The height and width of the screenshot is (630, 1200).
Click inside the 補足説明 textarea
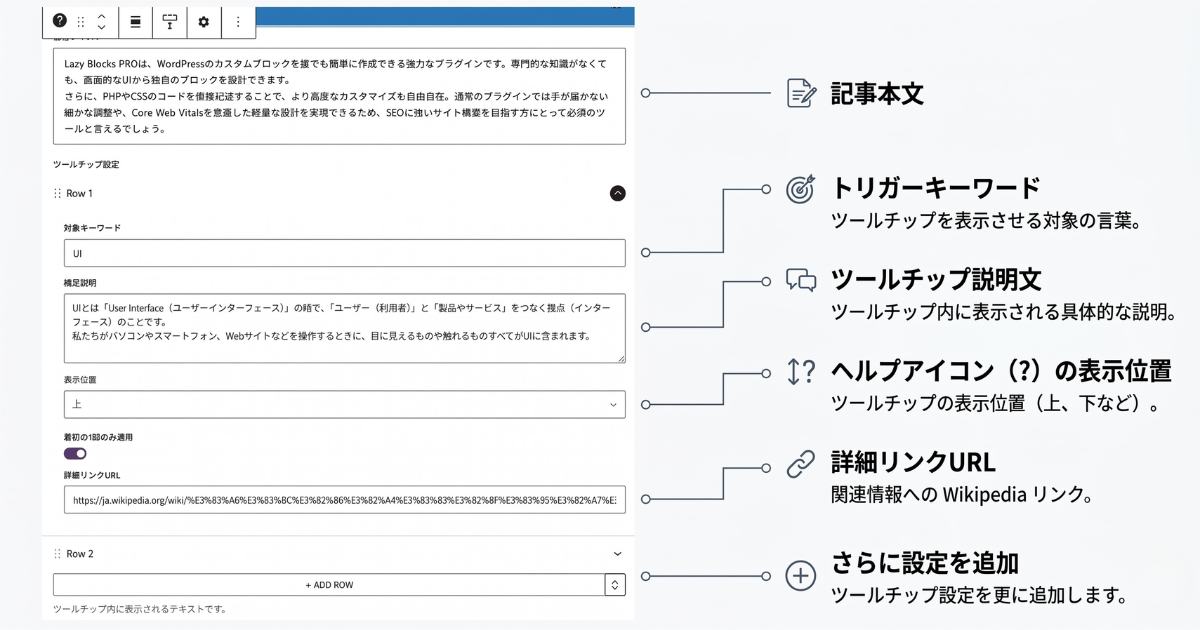coord(344,328)
